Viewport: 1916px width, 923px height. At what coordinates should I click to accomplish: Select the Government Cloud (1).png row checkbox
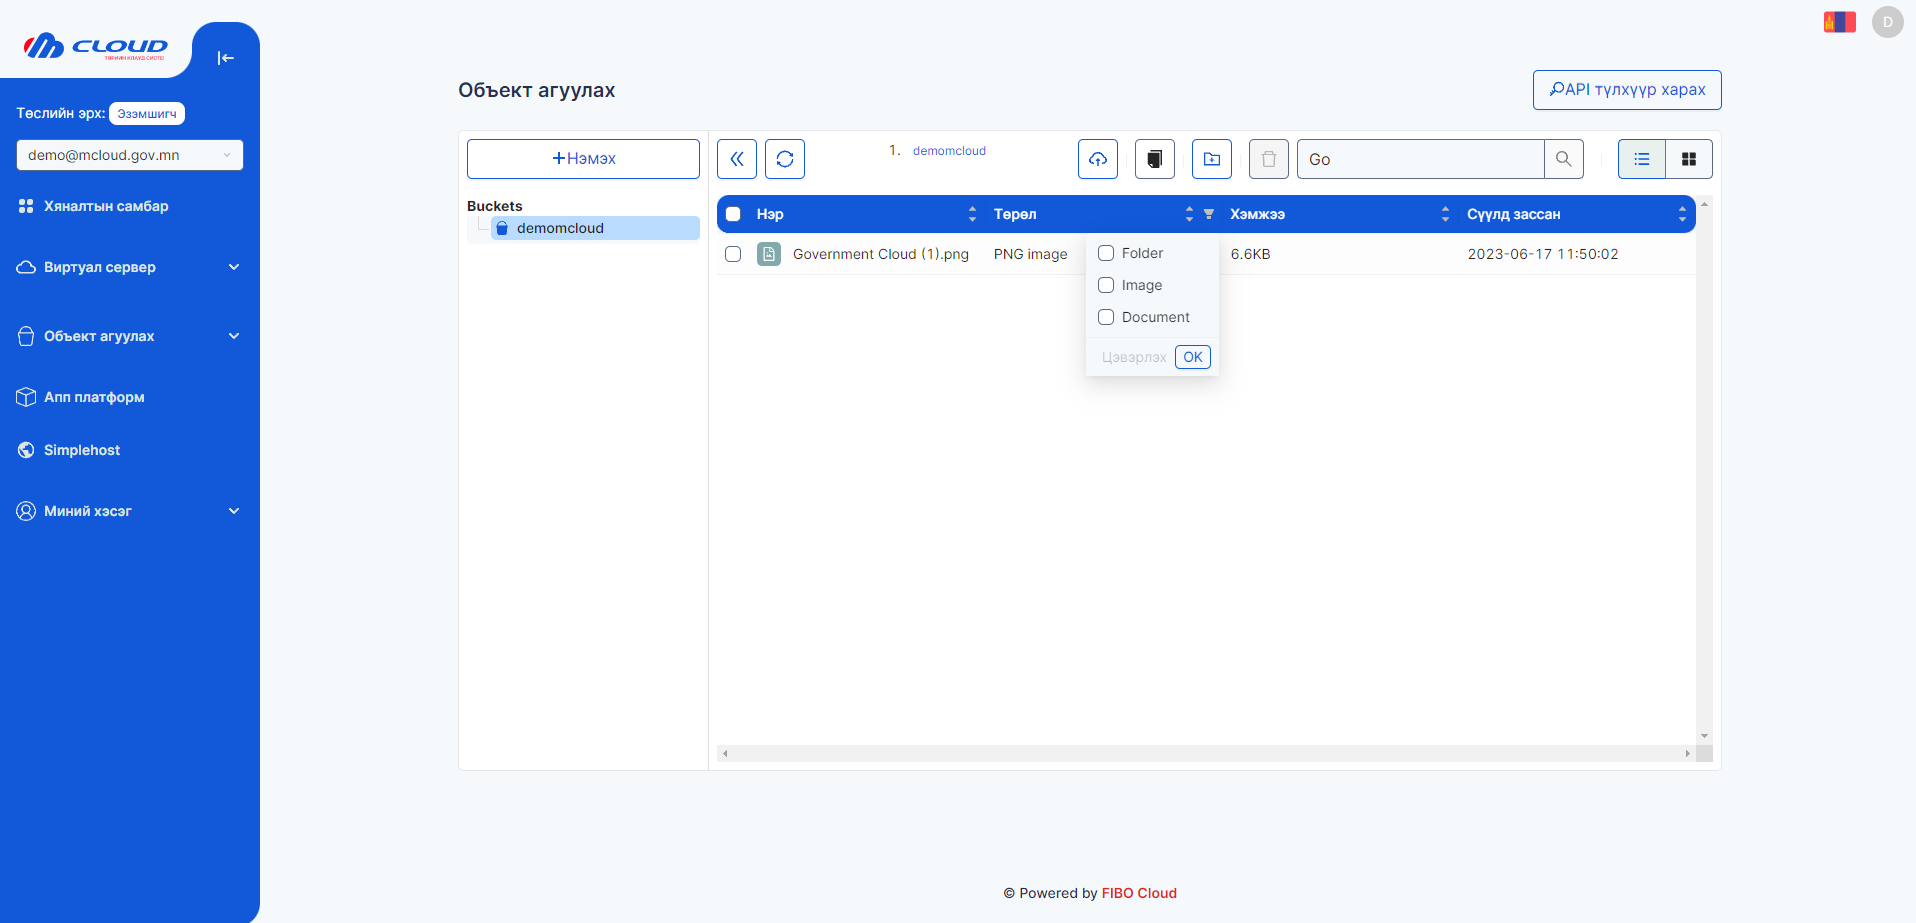pos(733,254)
